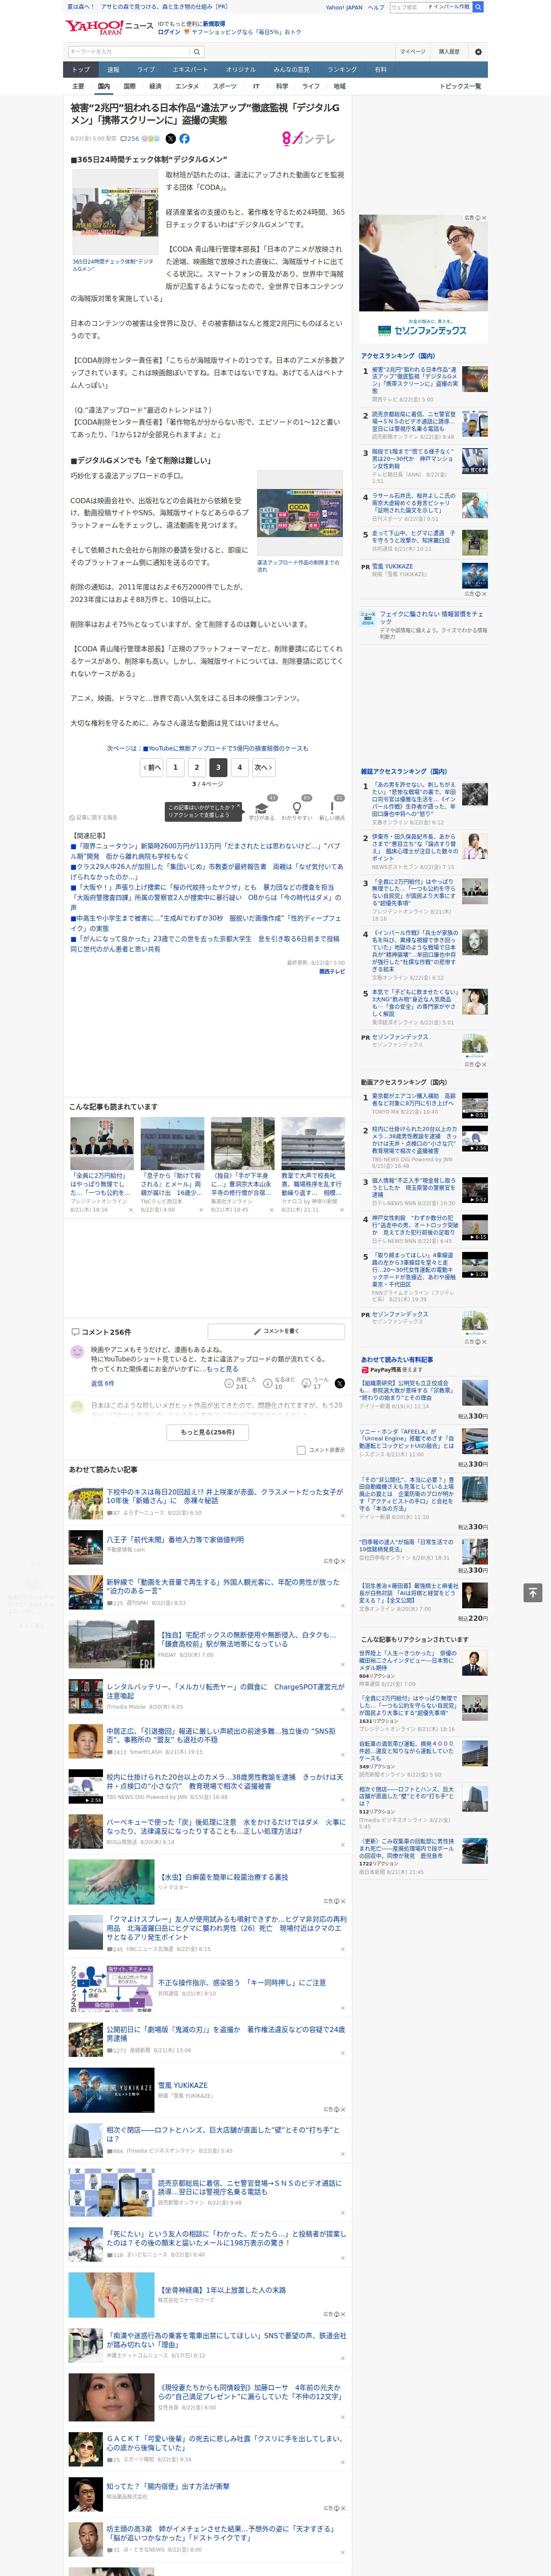Select the 経済 category
The width and height of the screenshot is (551, 2576).
pyautogui.click(x=155, y=86)
